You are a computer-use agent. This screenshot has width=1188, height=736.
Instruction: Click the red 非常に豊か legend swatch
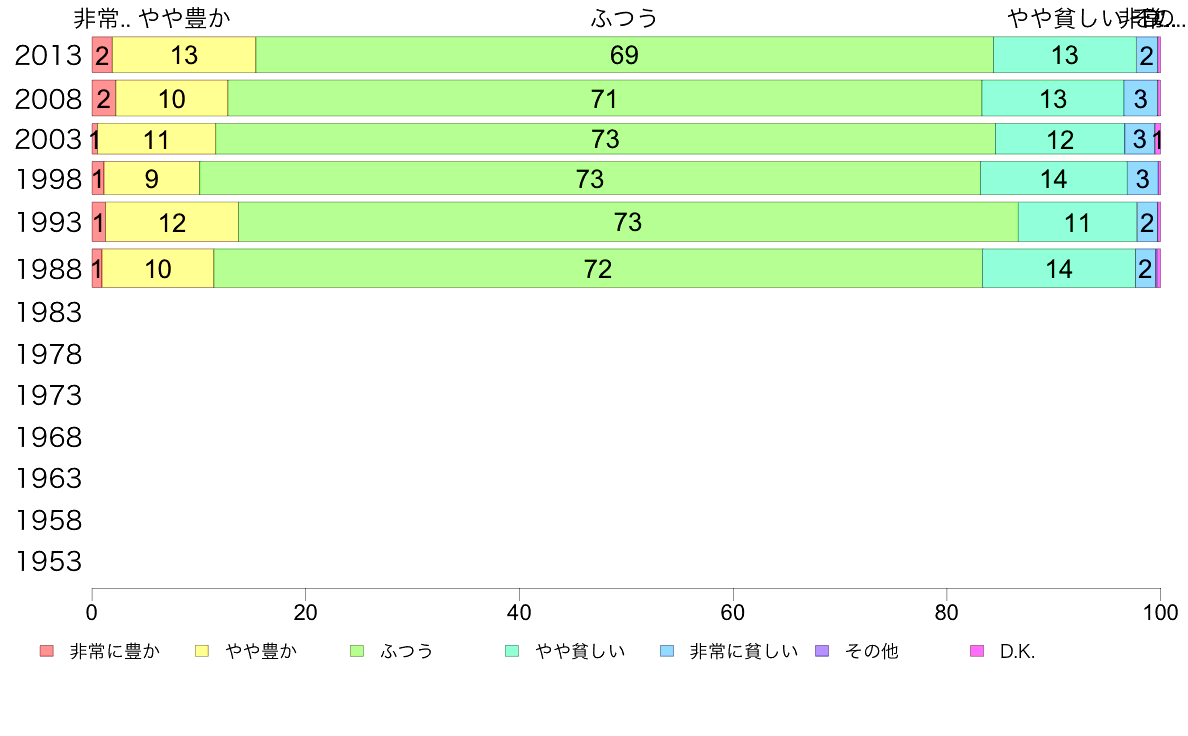point(47,651)
